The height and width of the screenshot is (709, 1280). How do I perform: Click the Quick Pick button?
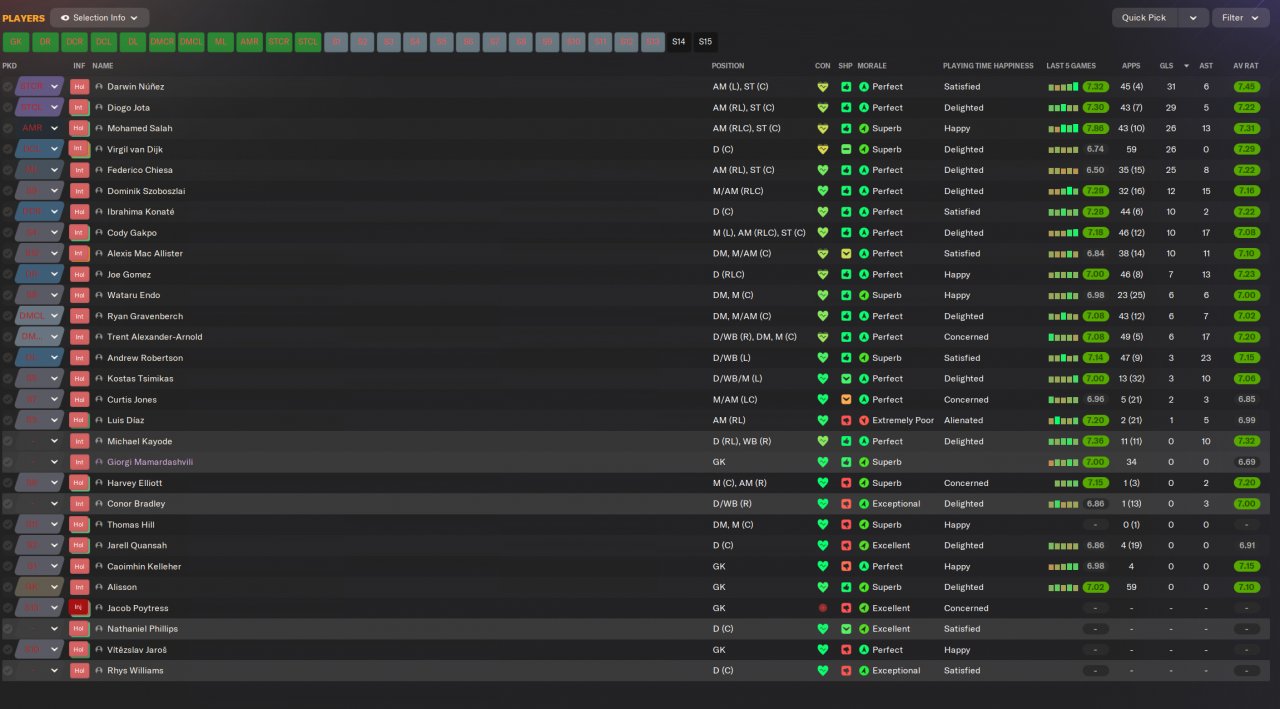coord(1144,18)
